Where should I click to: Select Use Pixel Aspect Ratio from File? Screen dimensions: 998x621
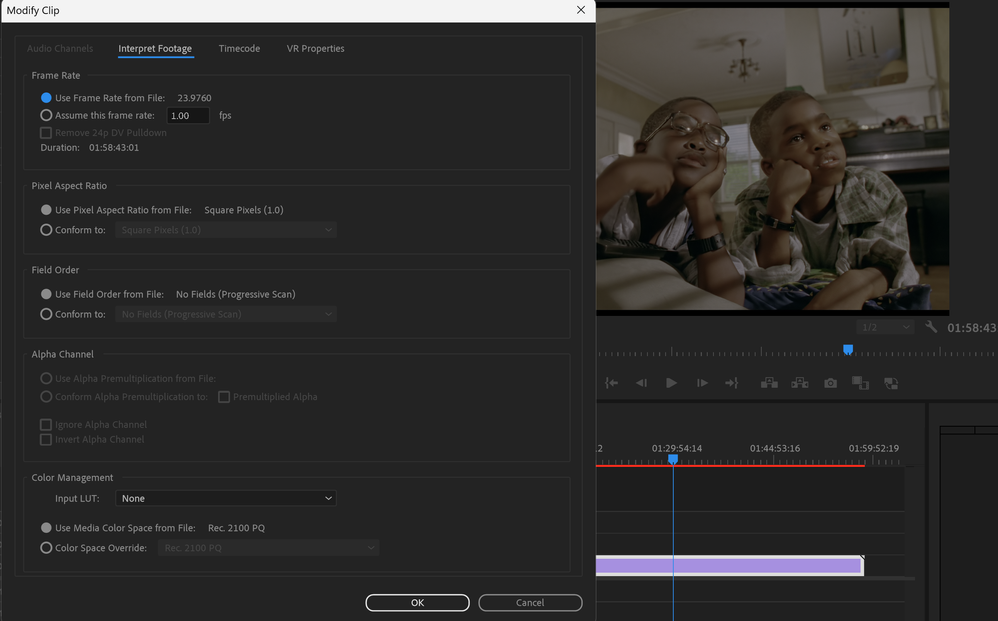click(x=46, y=210)
